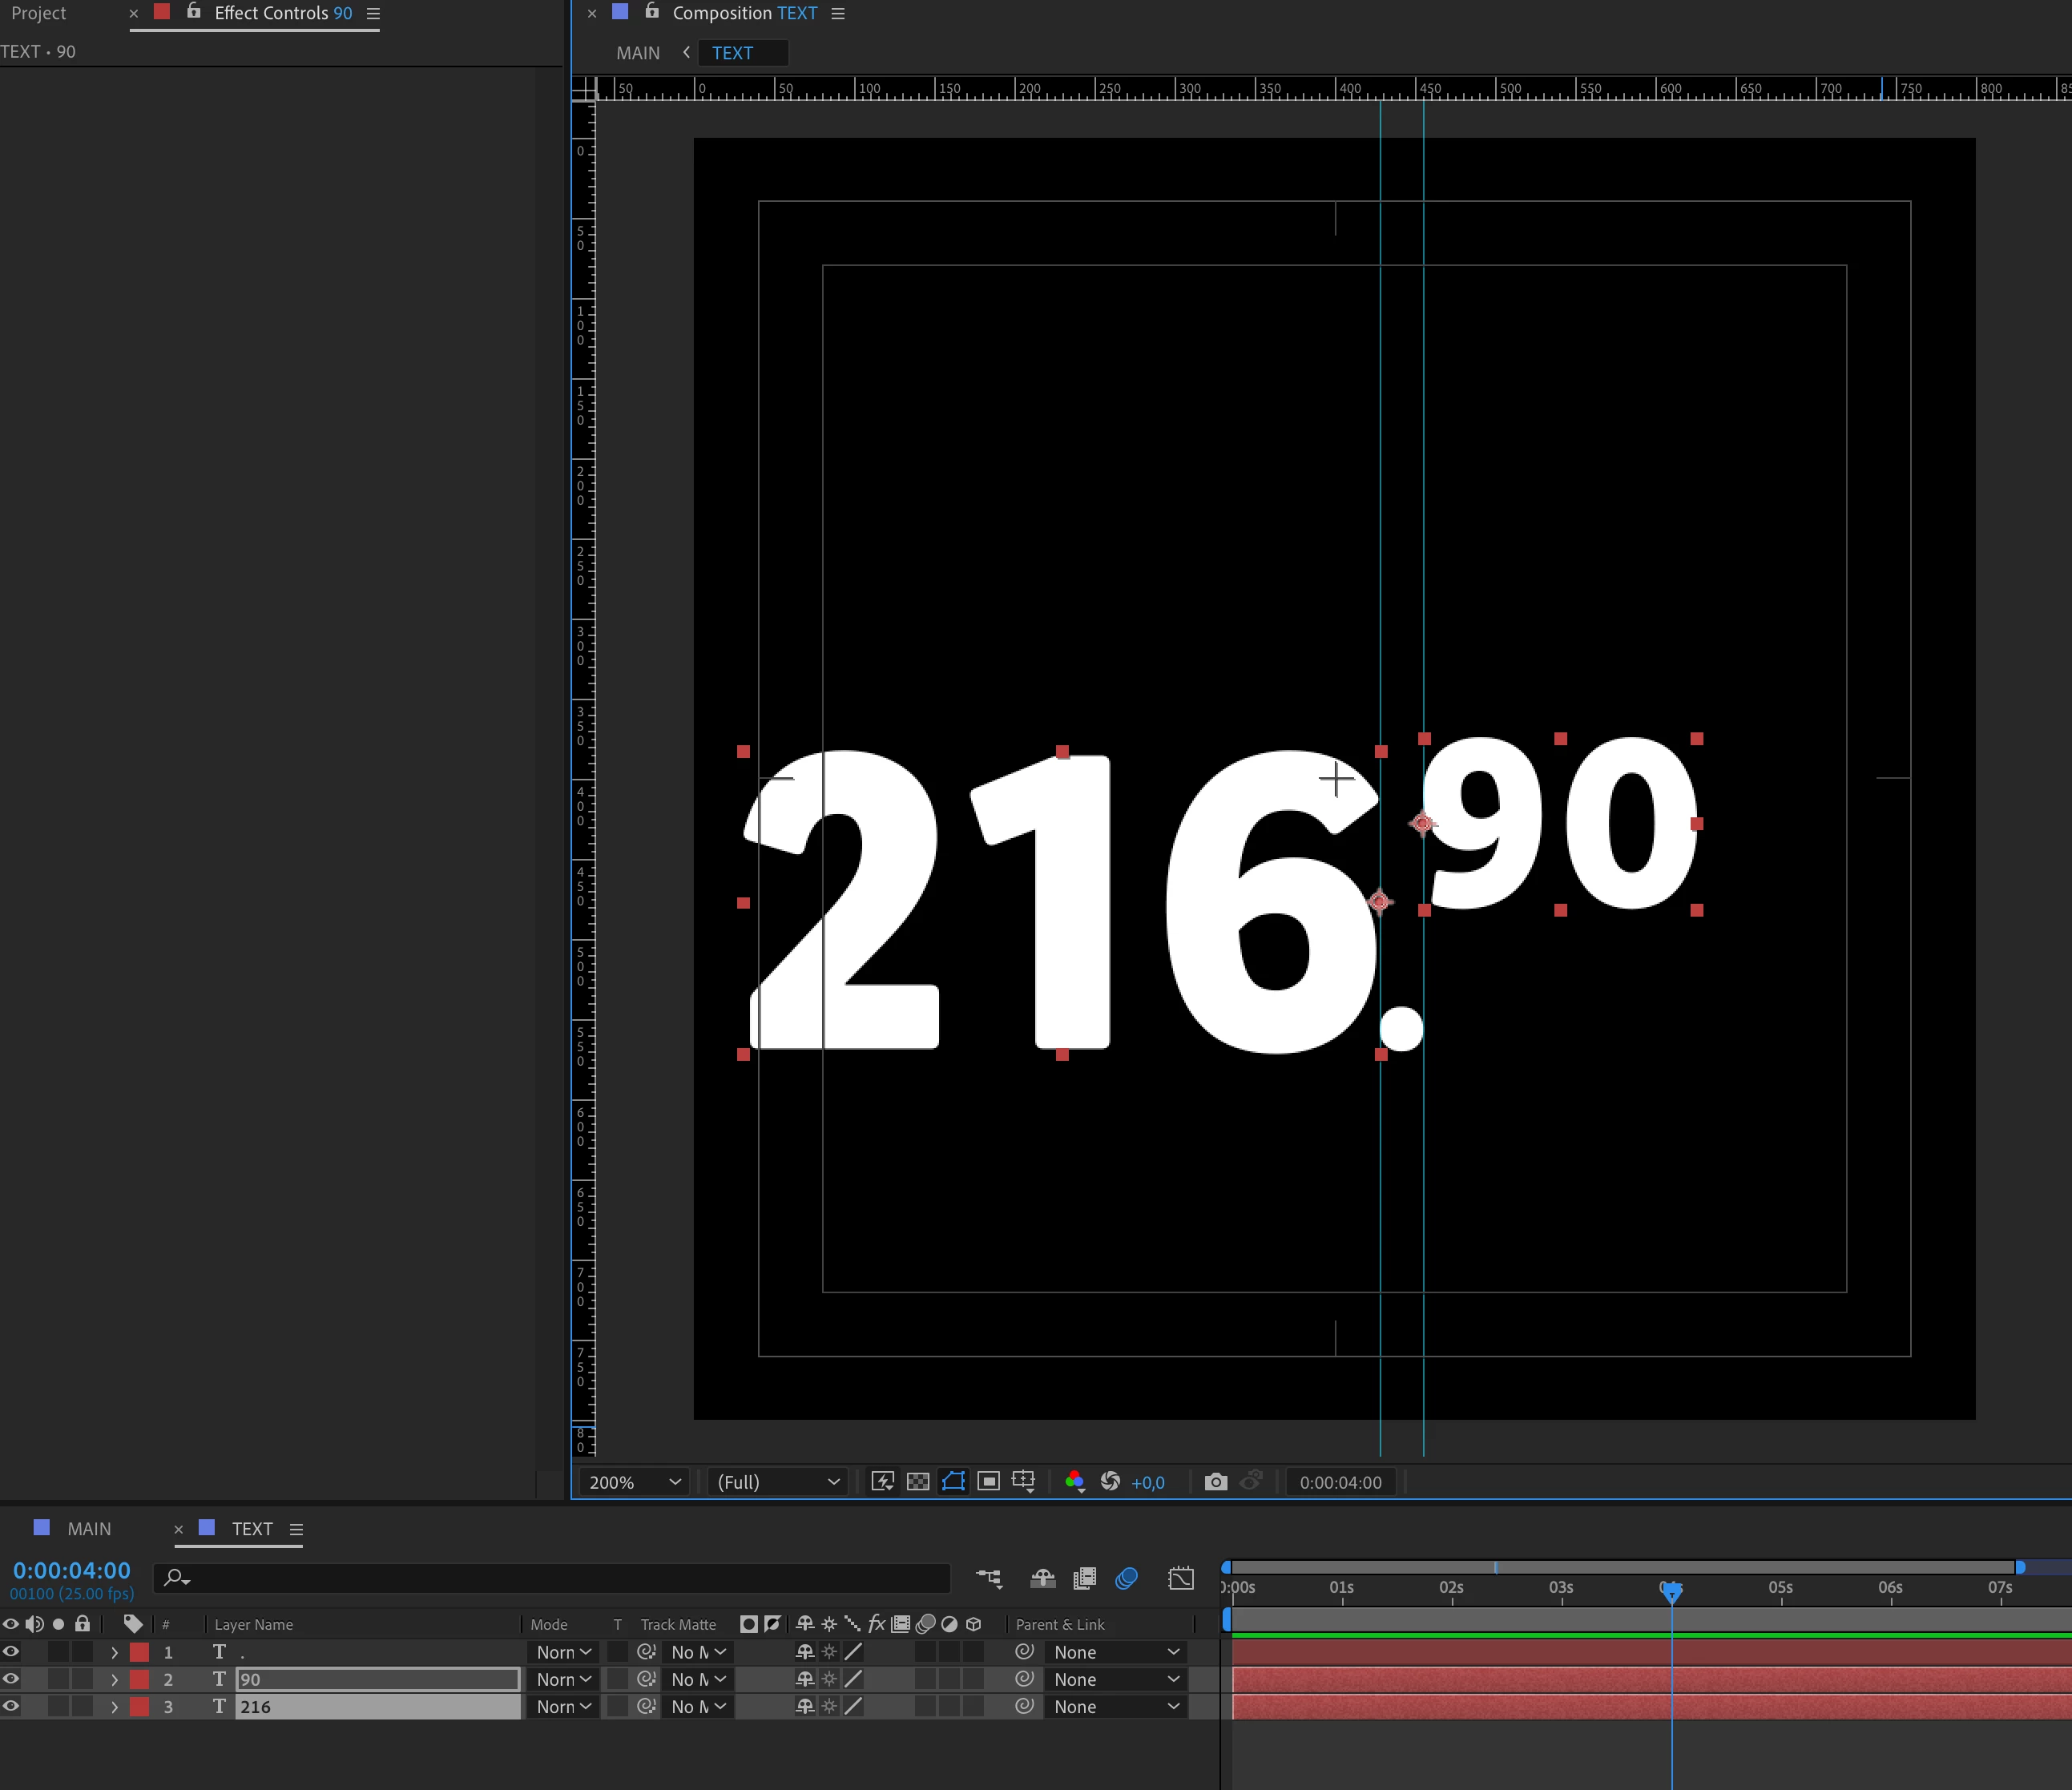Toggle mask and shape path visibility

(x=953, y=1482)
